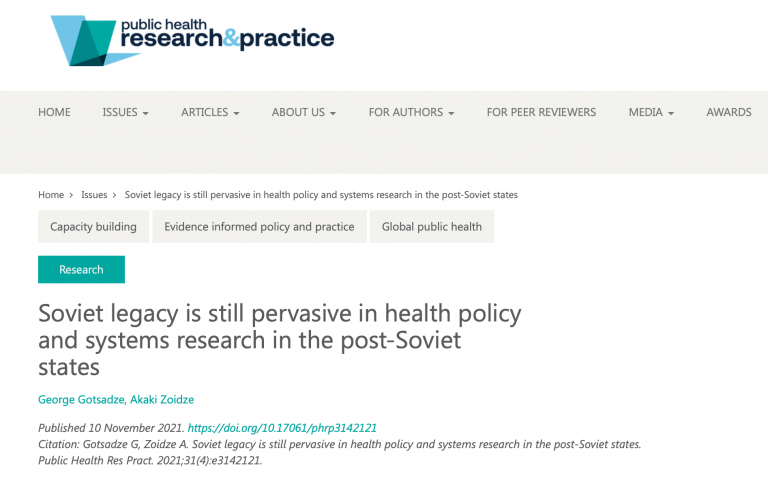Expand the ISSUES dropdown menu

[125, 112]
